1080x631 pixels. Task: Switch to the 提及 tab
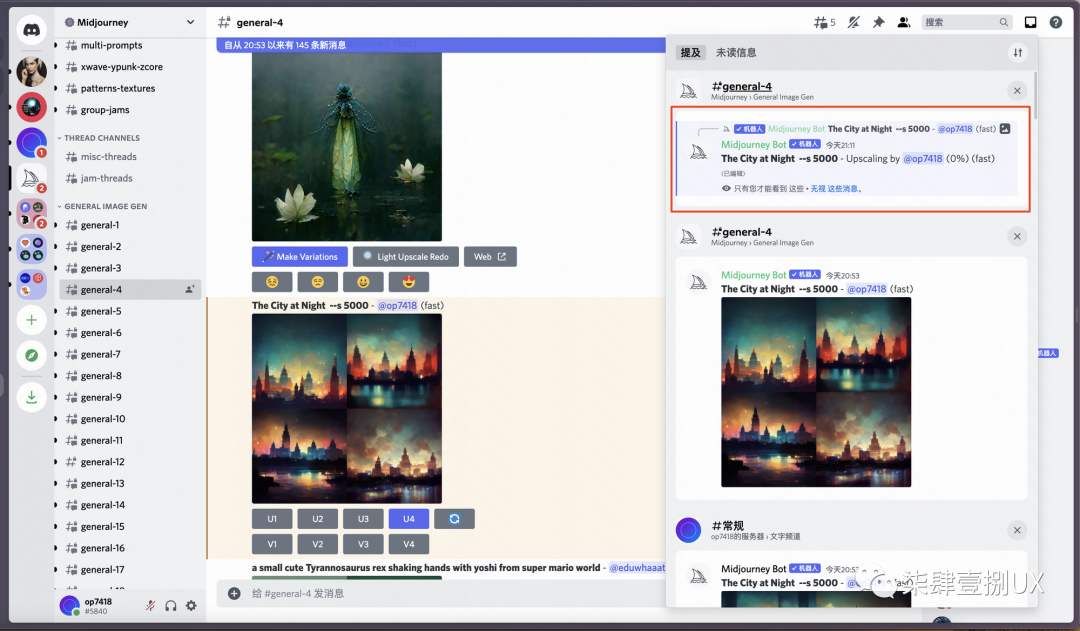click(x=690, y=52)
